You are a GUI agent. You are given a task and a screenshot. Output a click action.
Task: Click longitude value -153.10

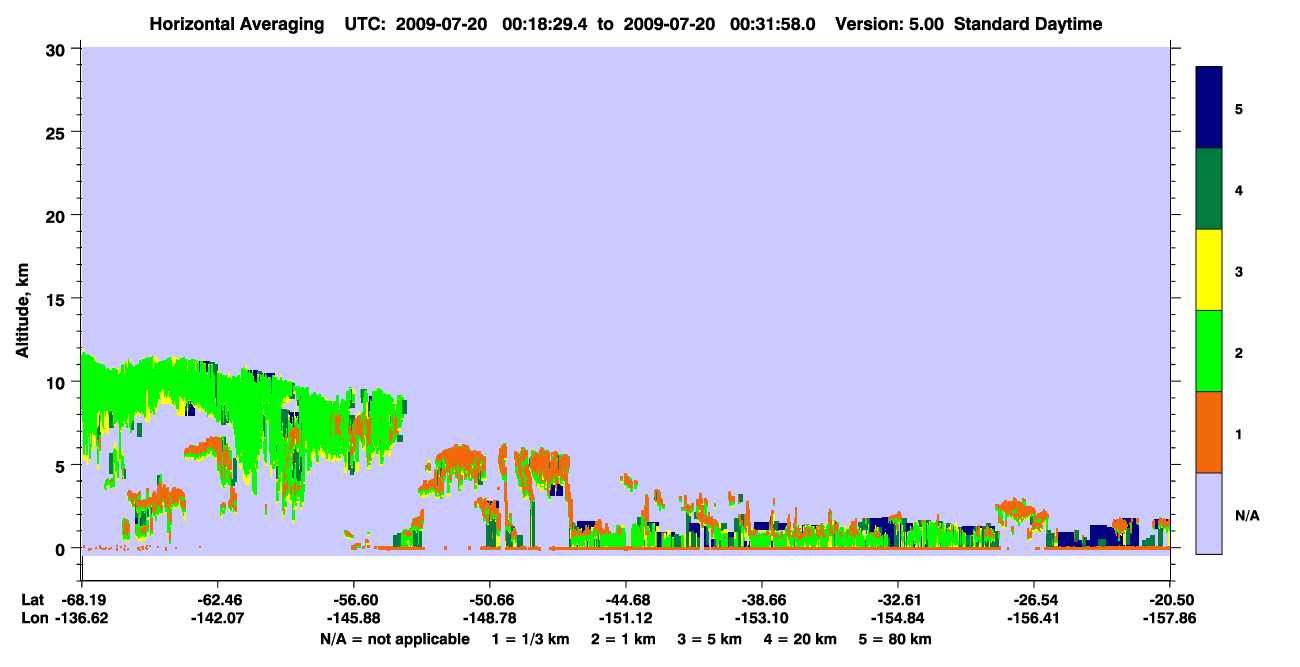click(762, 619)
